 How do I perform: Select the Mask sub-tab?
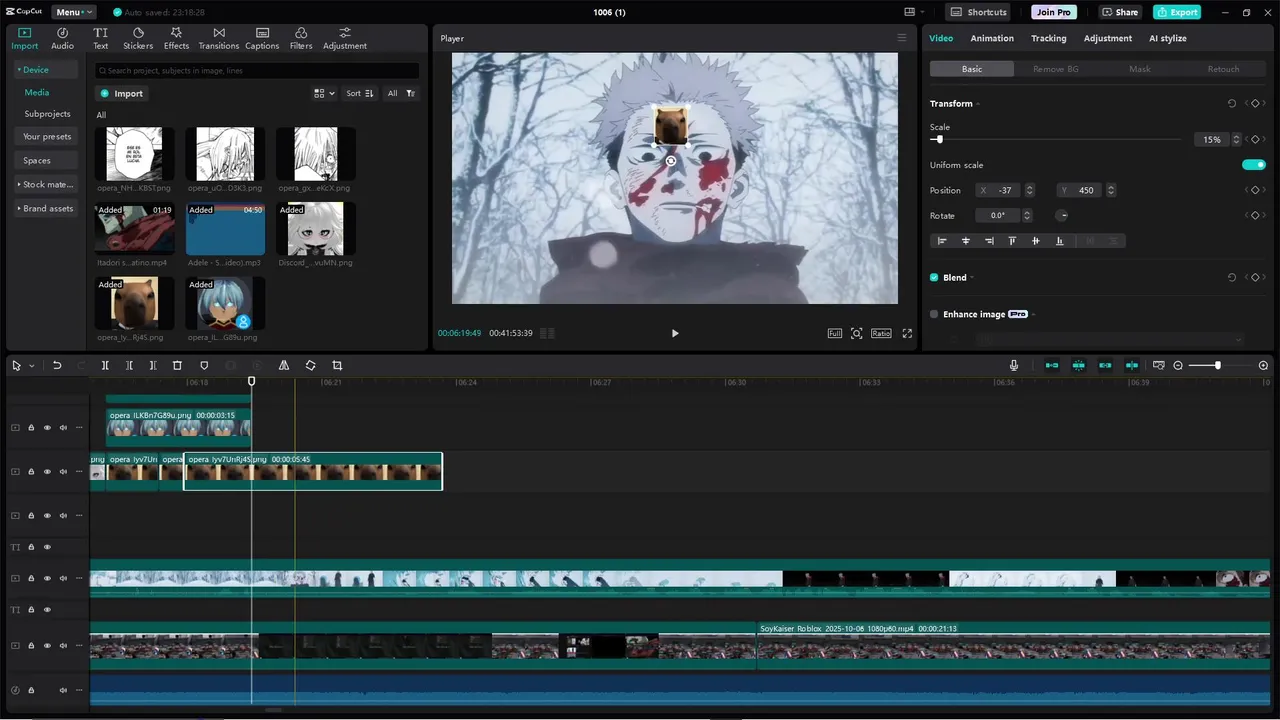click(1140, 69)
